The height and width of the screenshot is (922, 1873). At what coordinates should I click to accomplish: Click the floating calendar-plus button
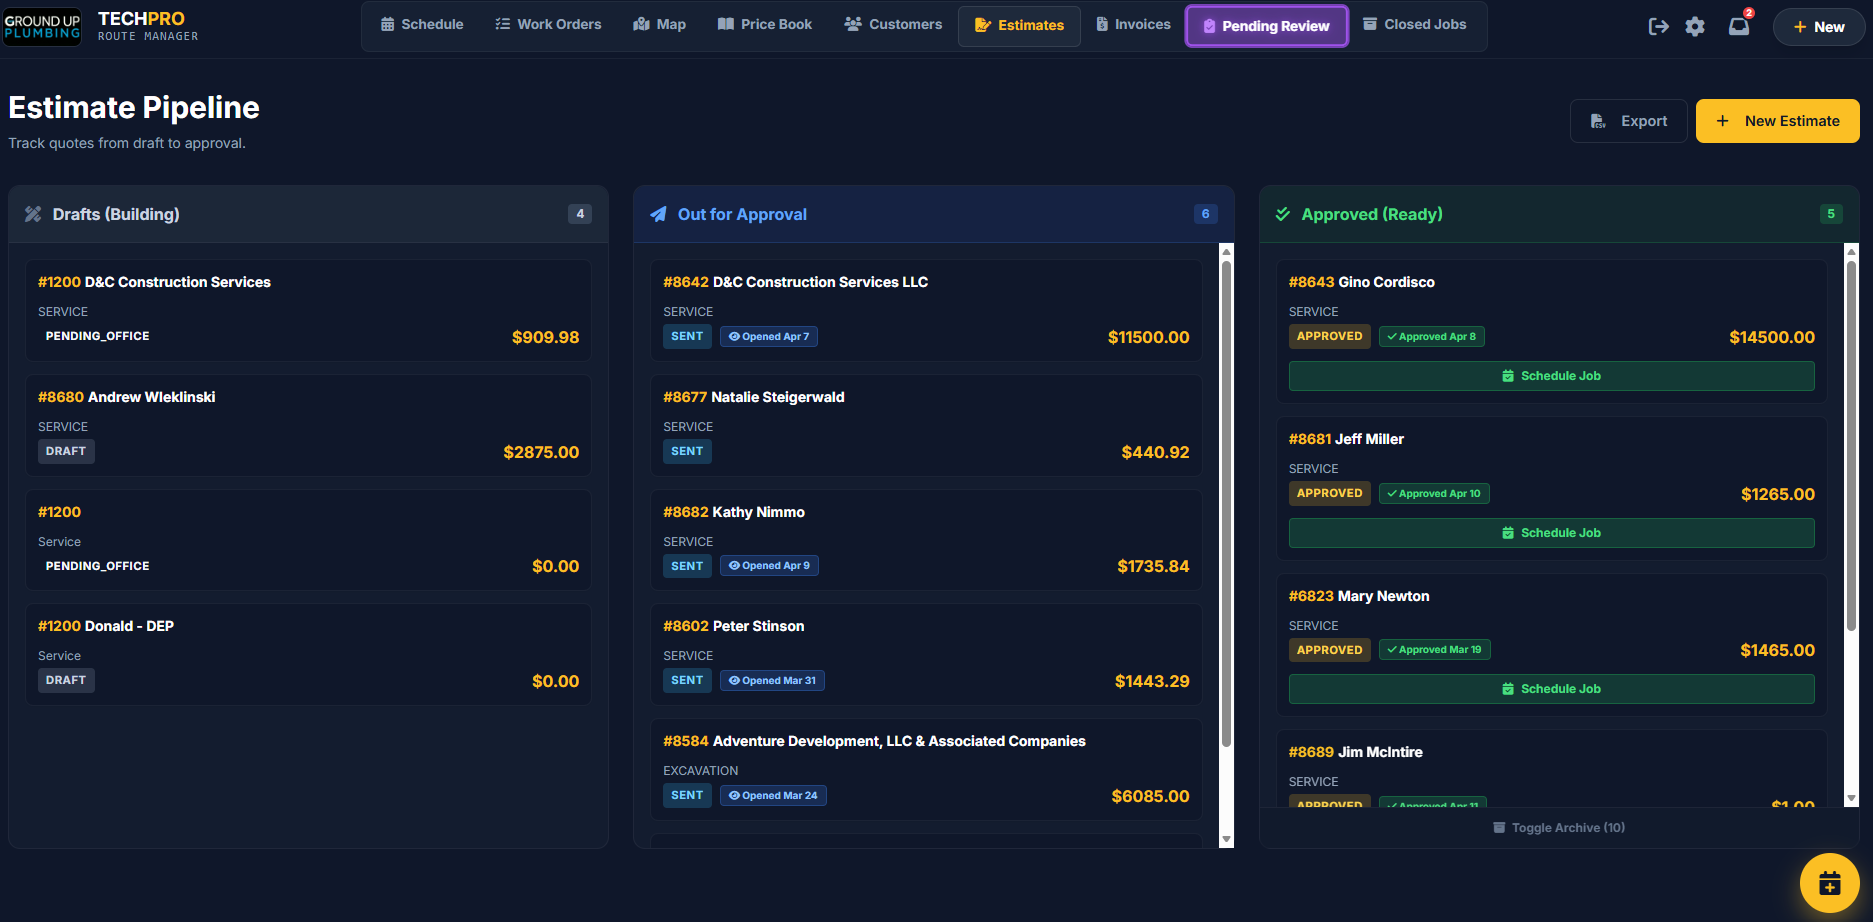click(1829, 883)
